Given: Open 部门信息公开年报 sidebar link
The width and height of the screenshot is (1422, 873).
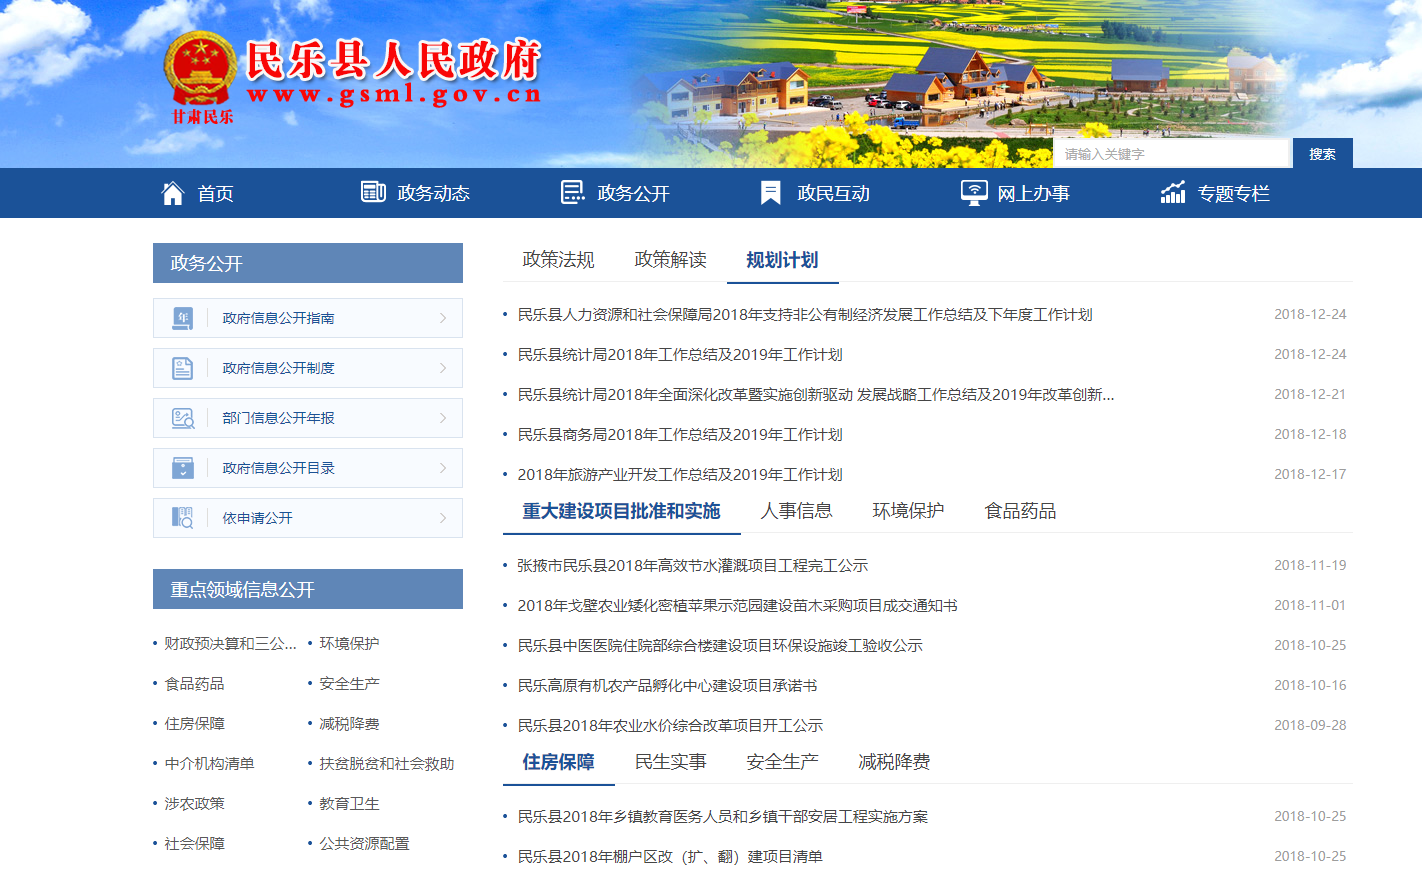Looking at the screenshot, I should click(x=278, y=418).
